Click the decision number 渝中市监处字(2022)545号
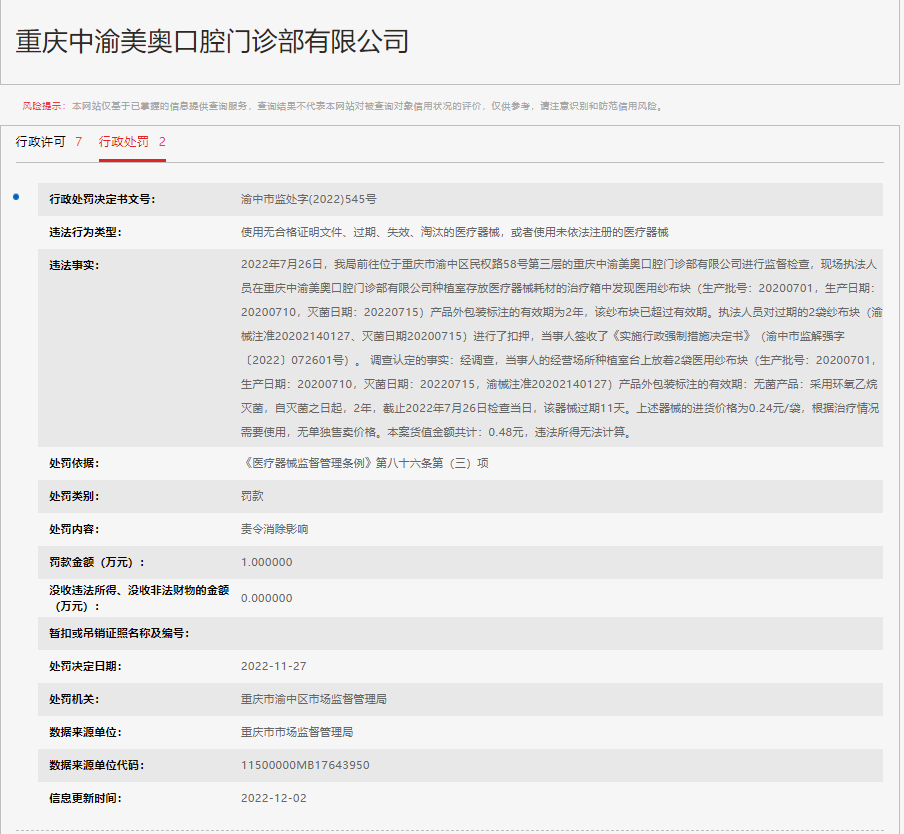 [309, 199]
